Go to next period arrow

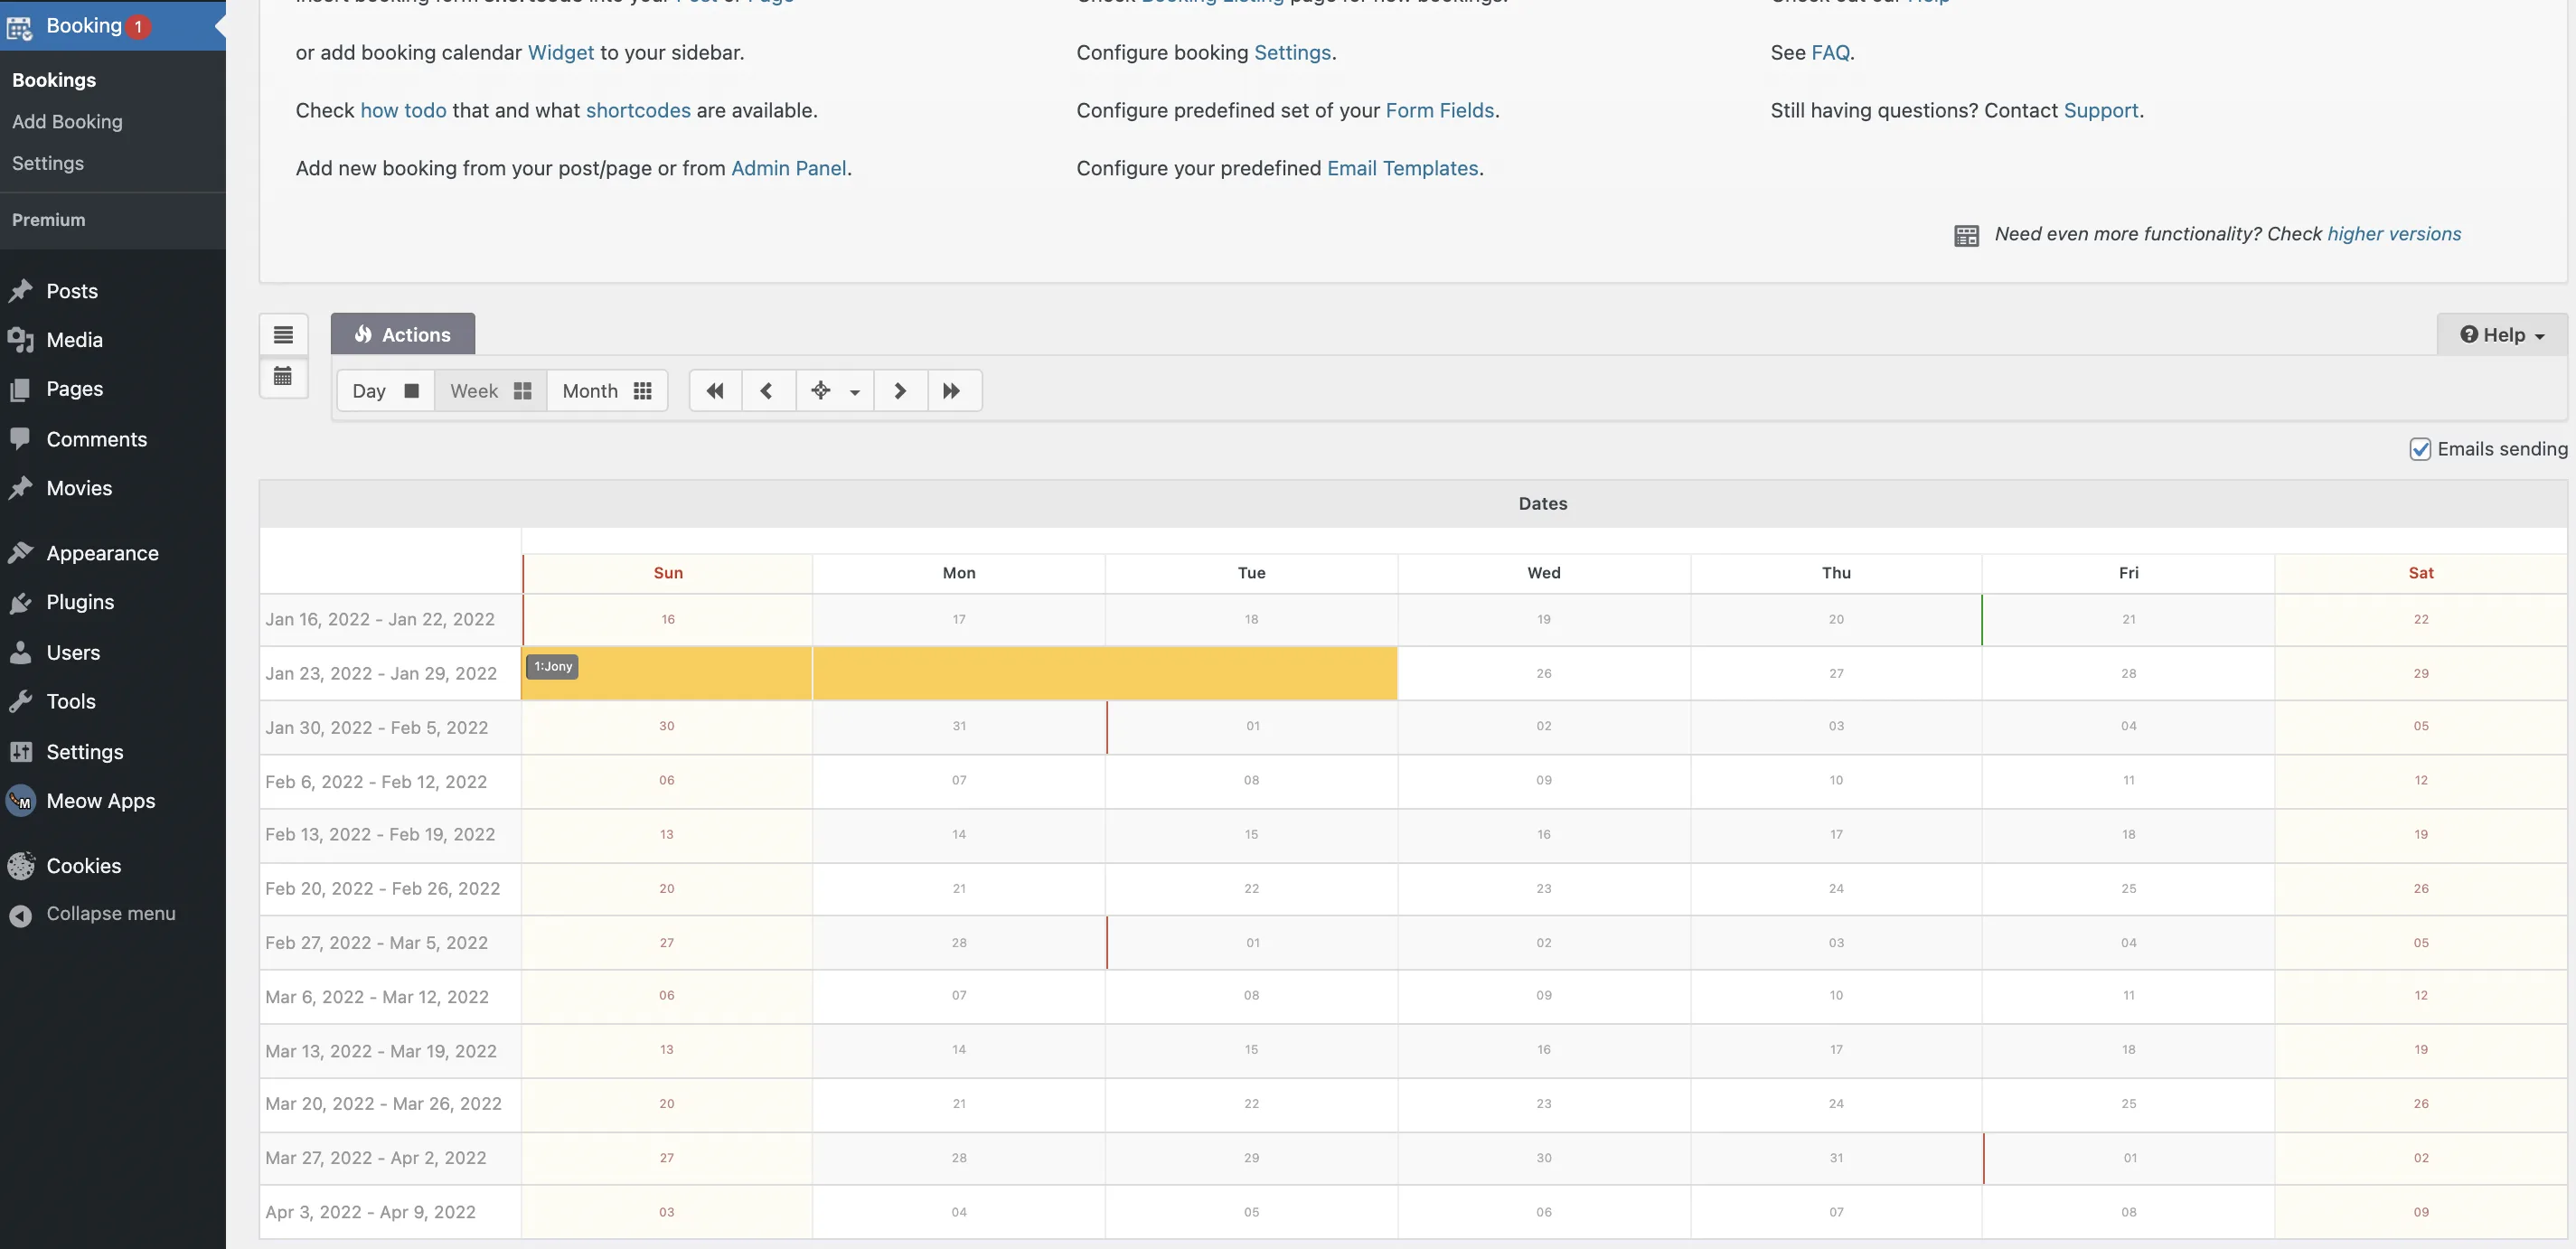pos(900,391)
